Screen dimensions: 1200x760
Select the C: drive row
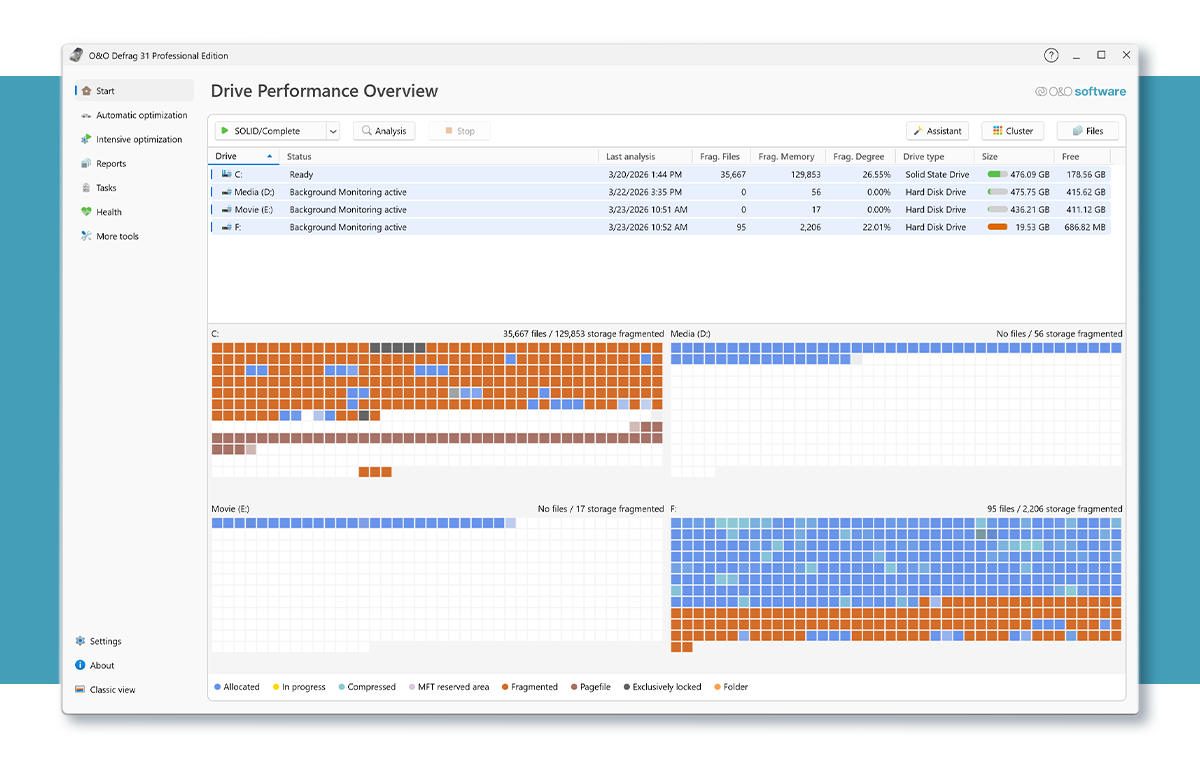coord(660,174)
